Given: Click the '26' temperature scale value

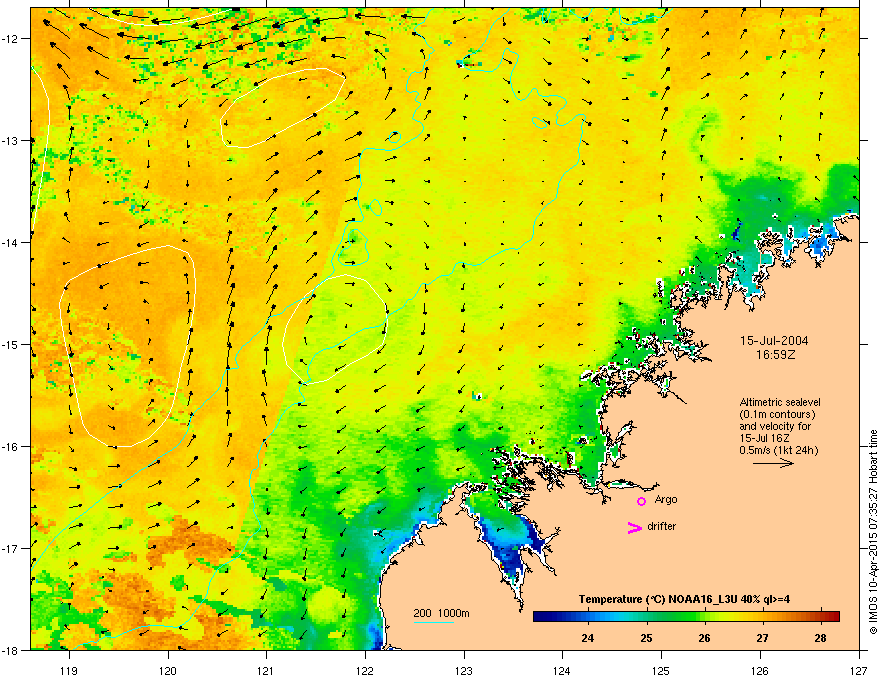Looking at the screenshot, I should click(x=704, y=638).
